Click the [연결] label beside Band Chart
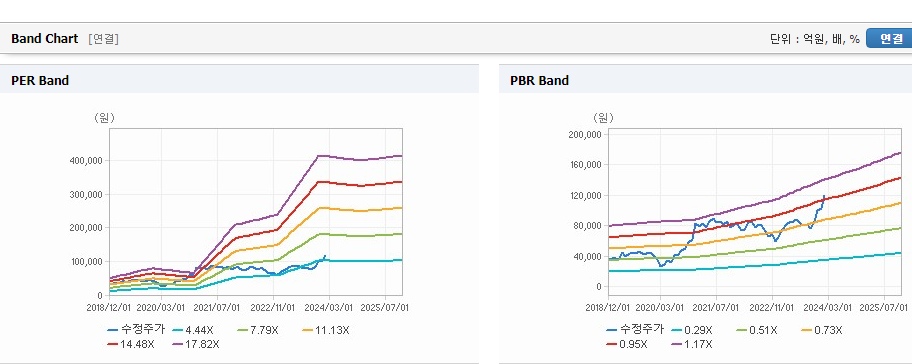 (104, 39)
